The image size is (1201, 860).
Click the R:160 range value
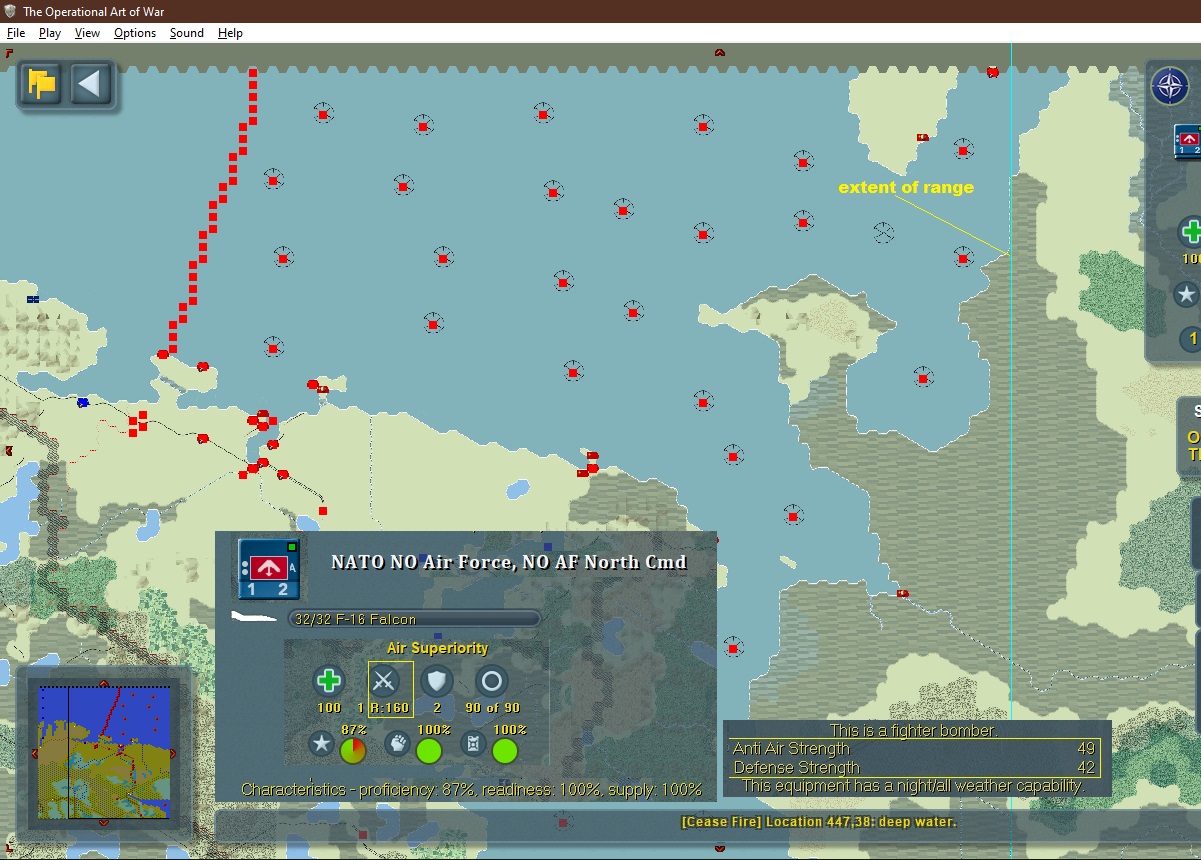pyautogui.click(x=390, y=708)
